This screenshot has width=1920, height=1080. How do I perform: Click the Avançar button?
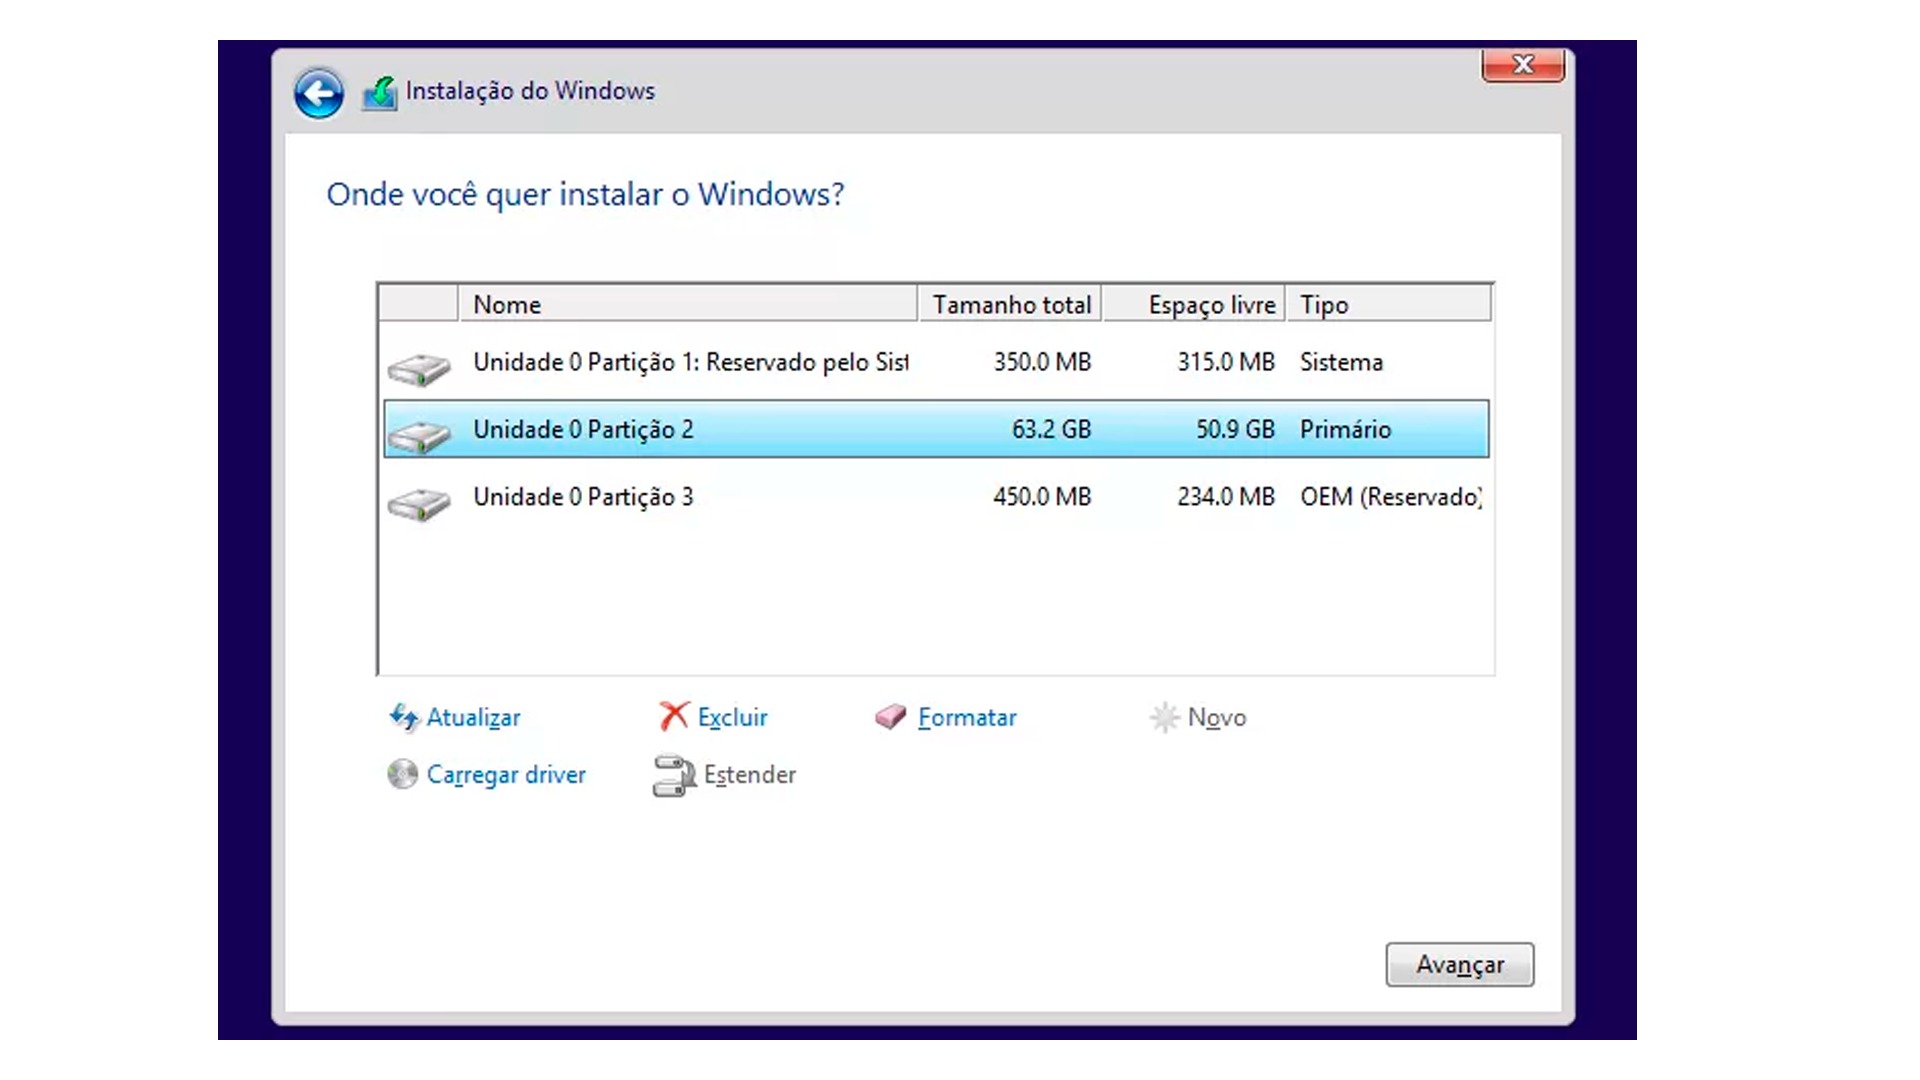point(1459,965)
